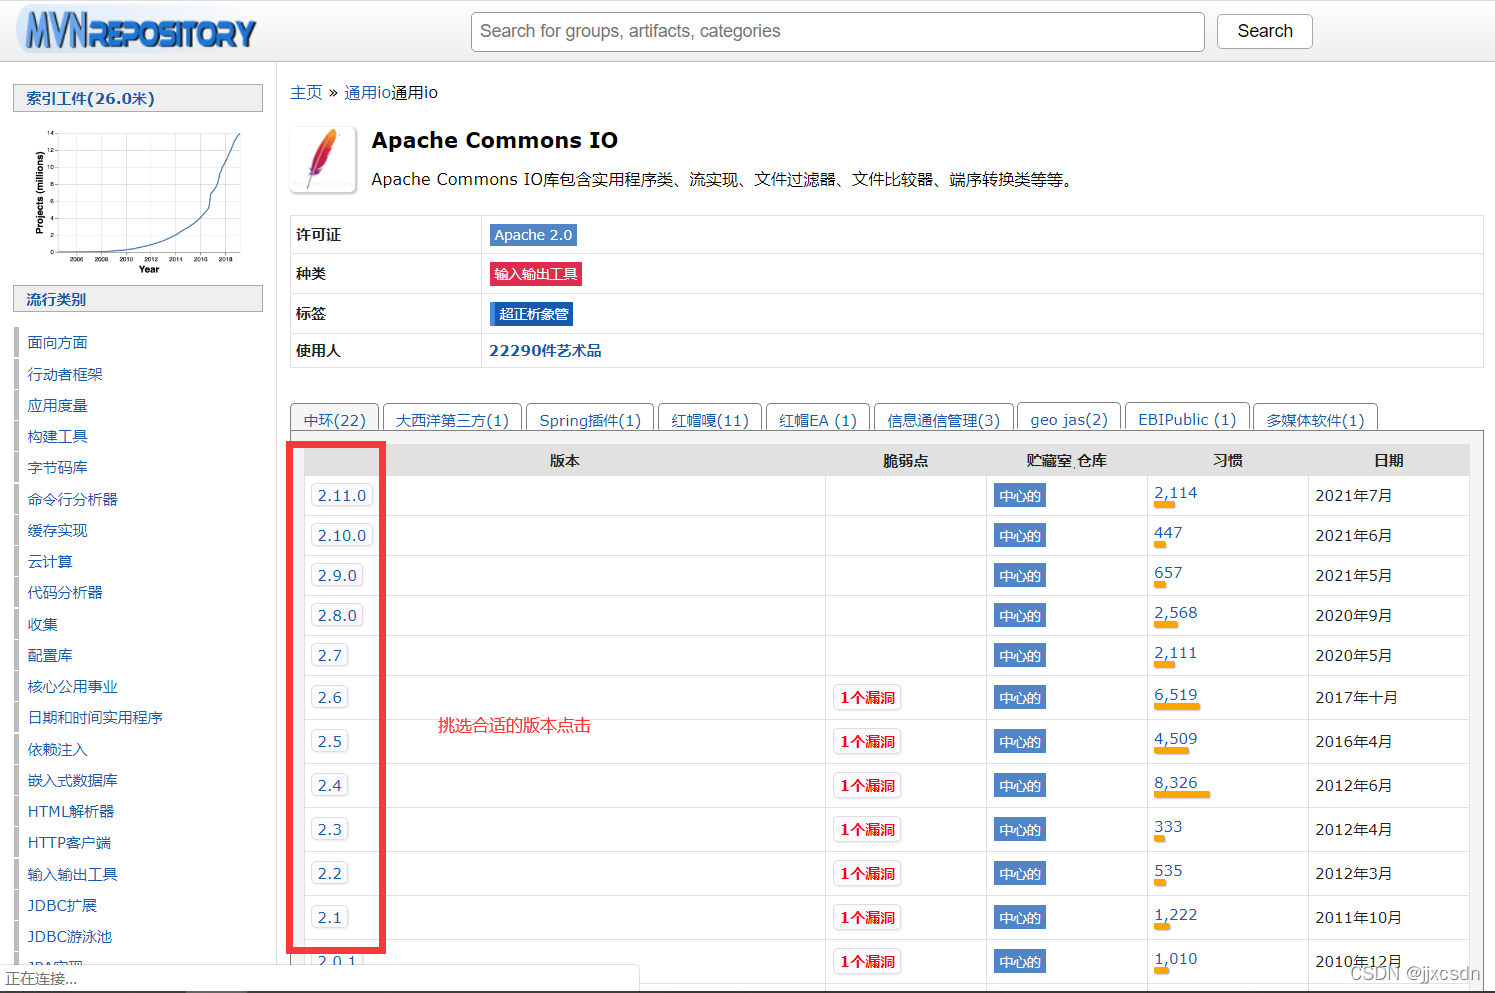Open version 2.11.0

342,496
